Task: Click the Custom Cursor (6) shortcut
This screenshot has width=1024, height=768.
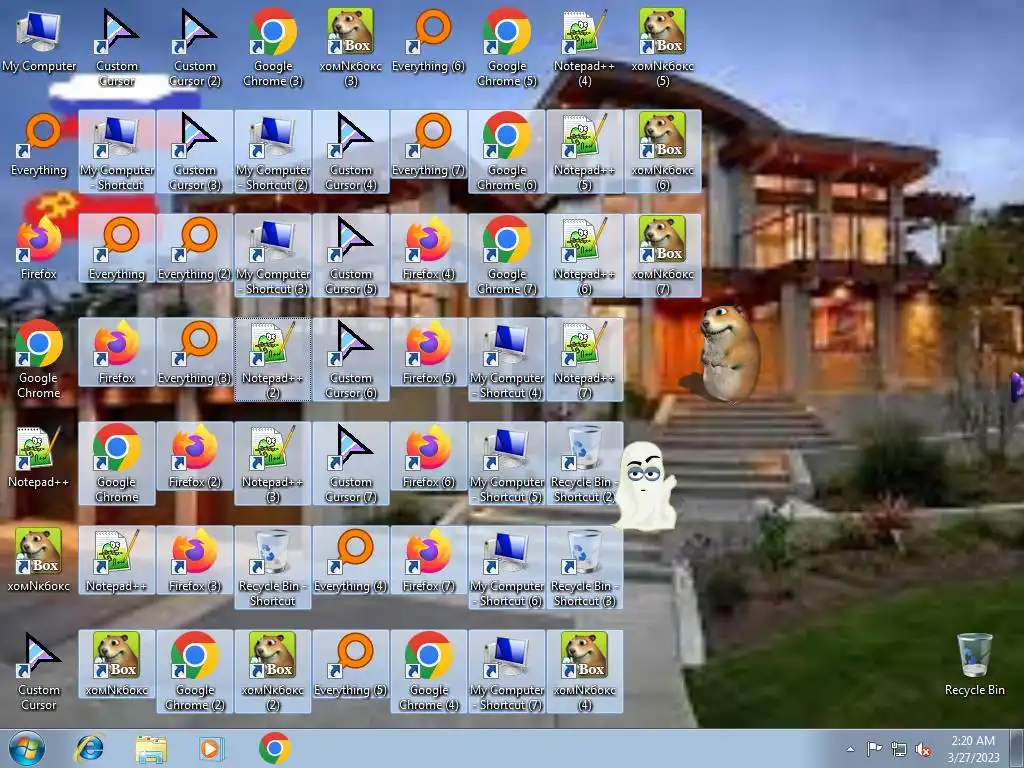Action: point(351,359)
